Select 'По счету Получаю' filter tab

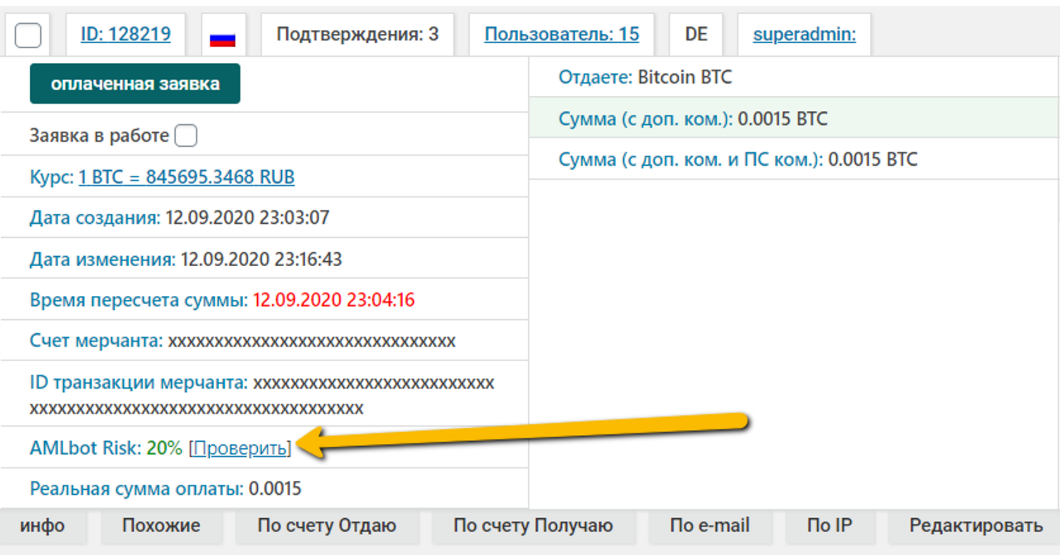click(532, 526)
